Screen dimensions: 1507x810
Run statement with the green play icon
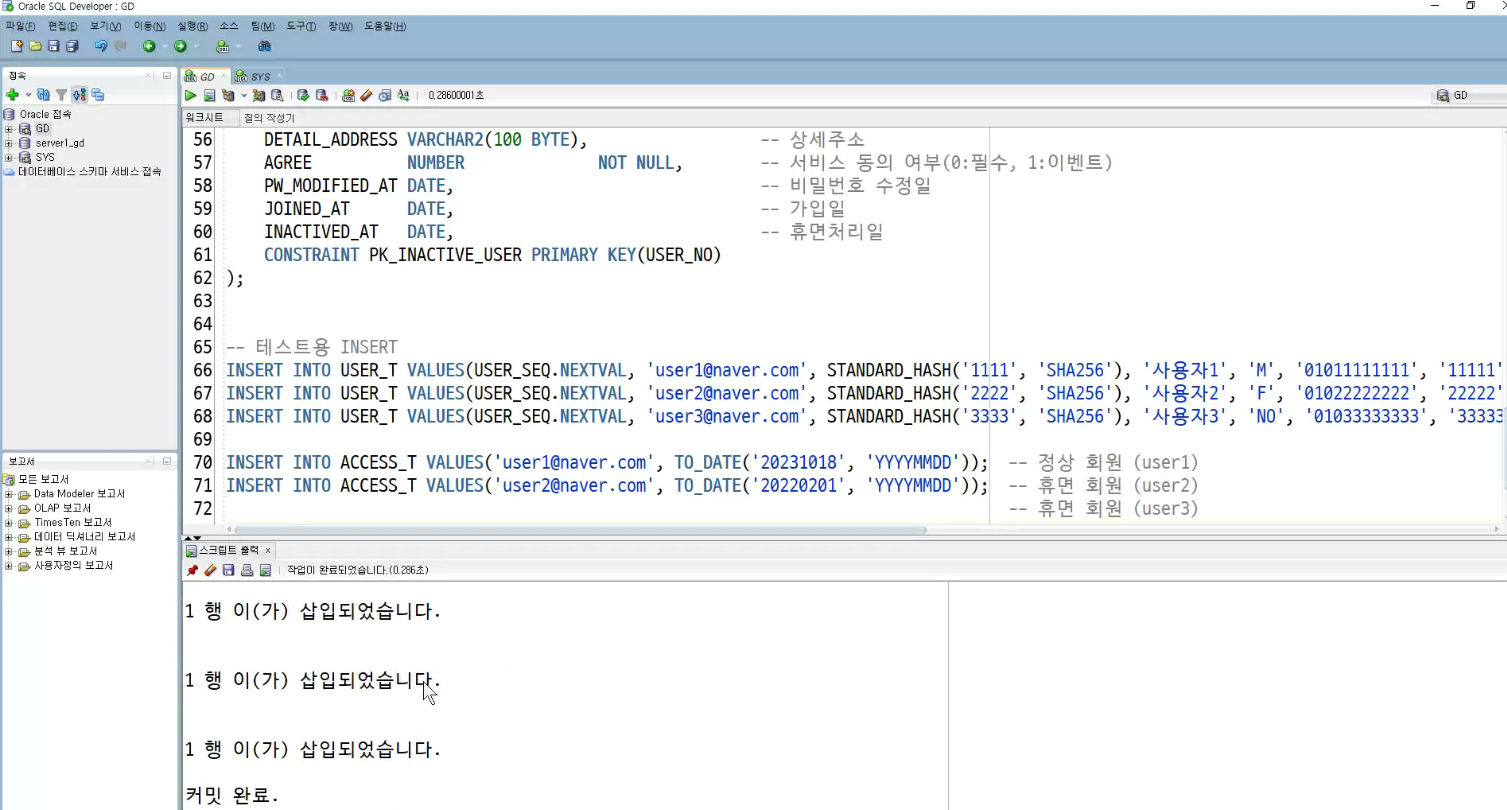pyautogui.click(x=190, y=95)
